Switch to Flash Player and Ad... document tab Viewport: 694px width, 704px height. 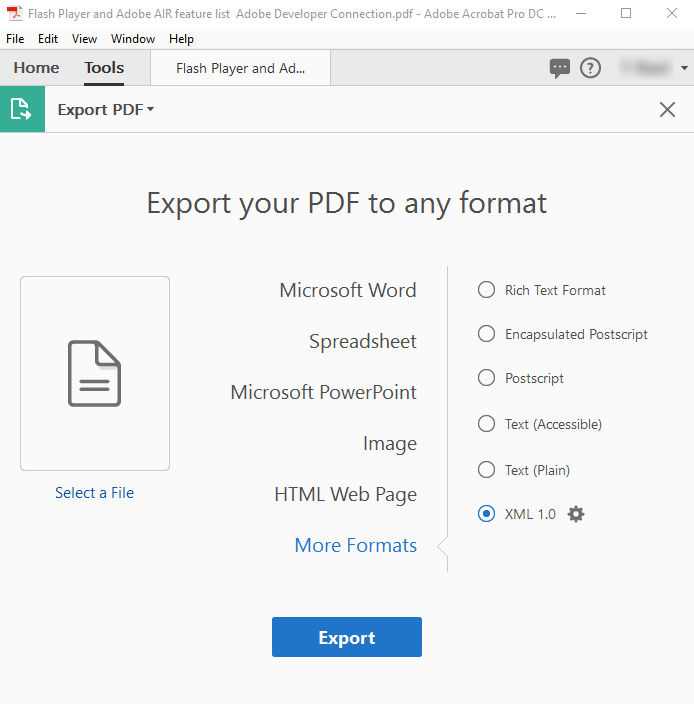pos(241,68)
